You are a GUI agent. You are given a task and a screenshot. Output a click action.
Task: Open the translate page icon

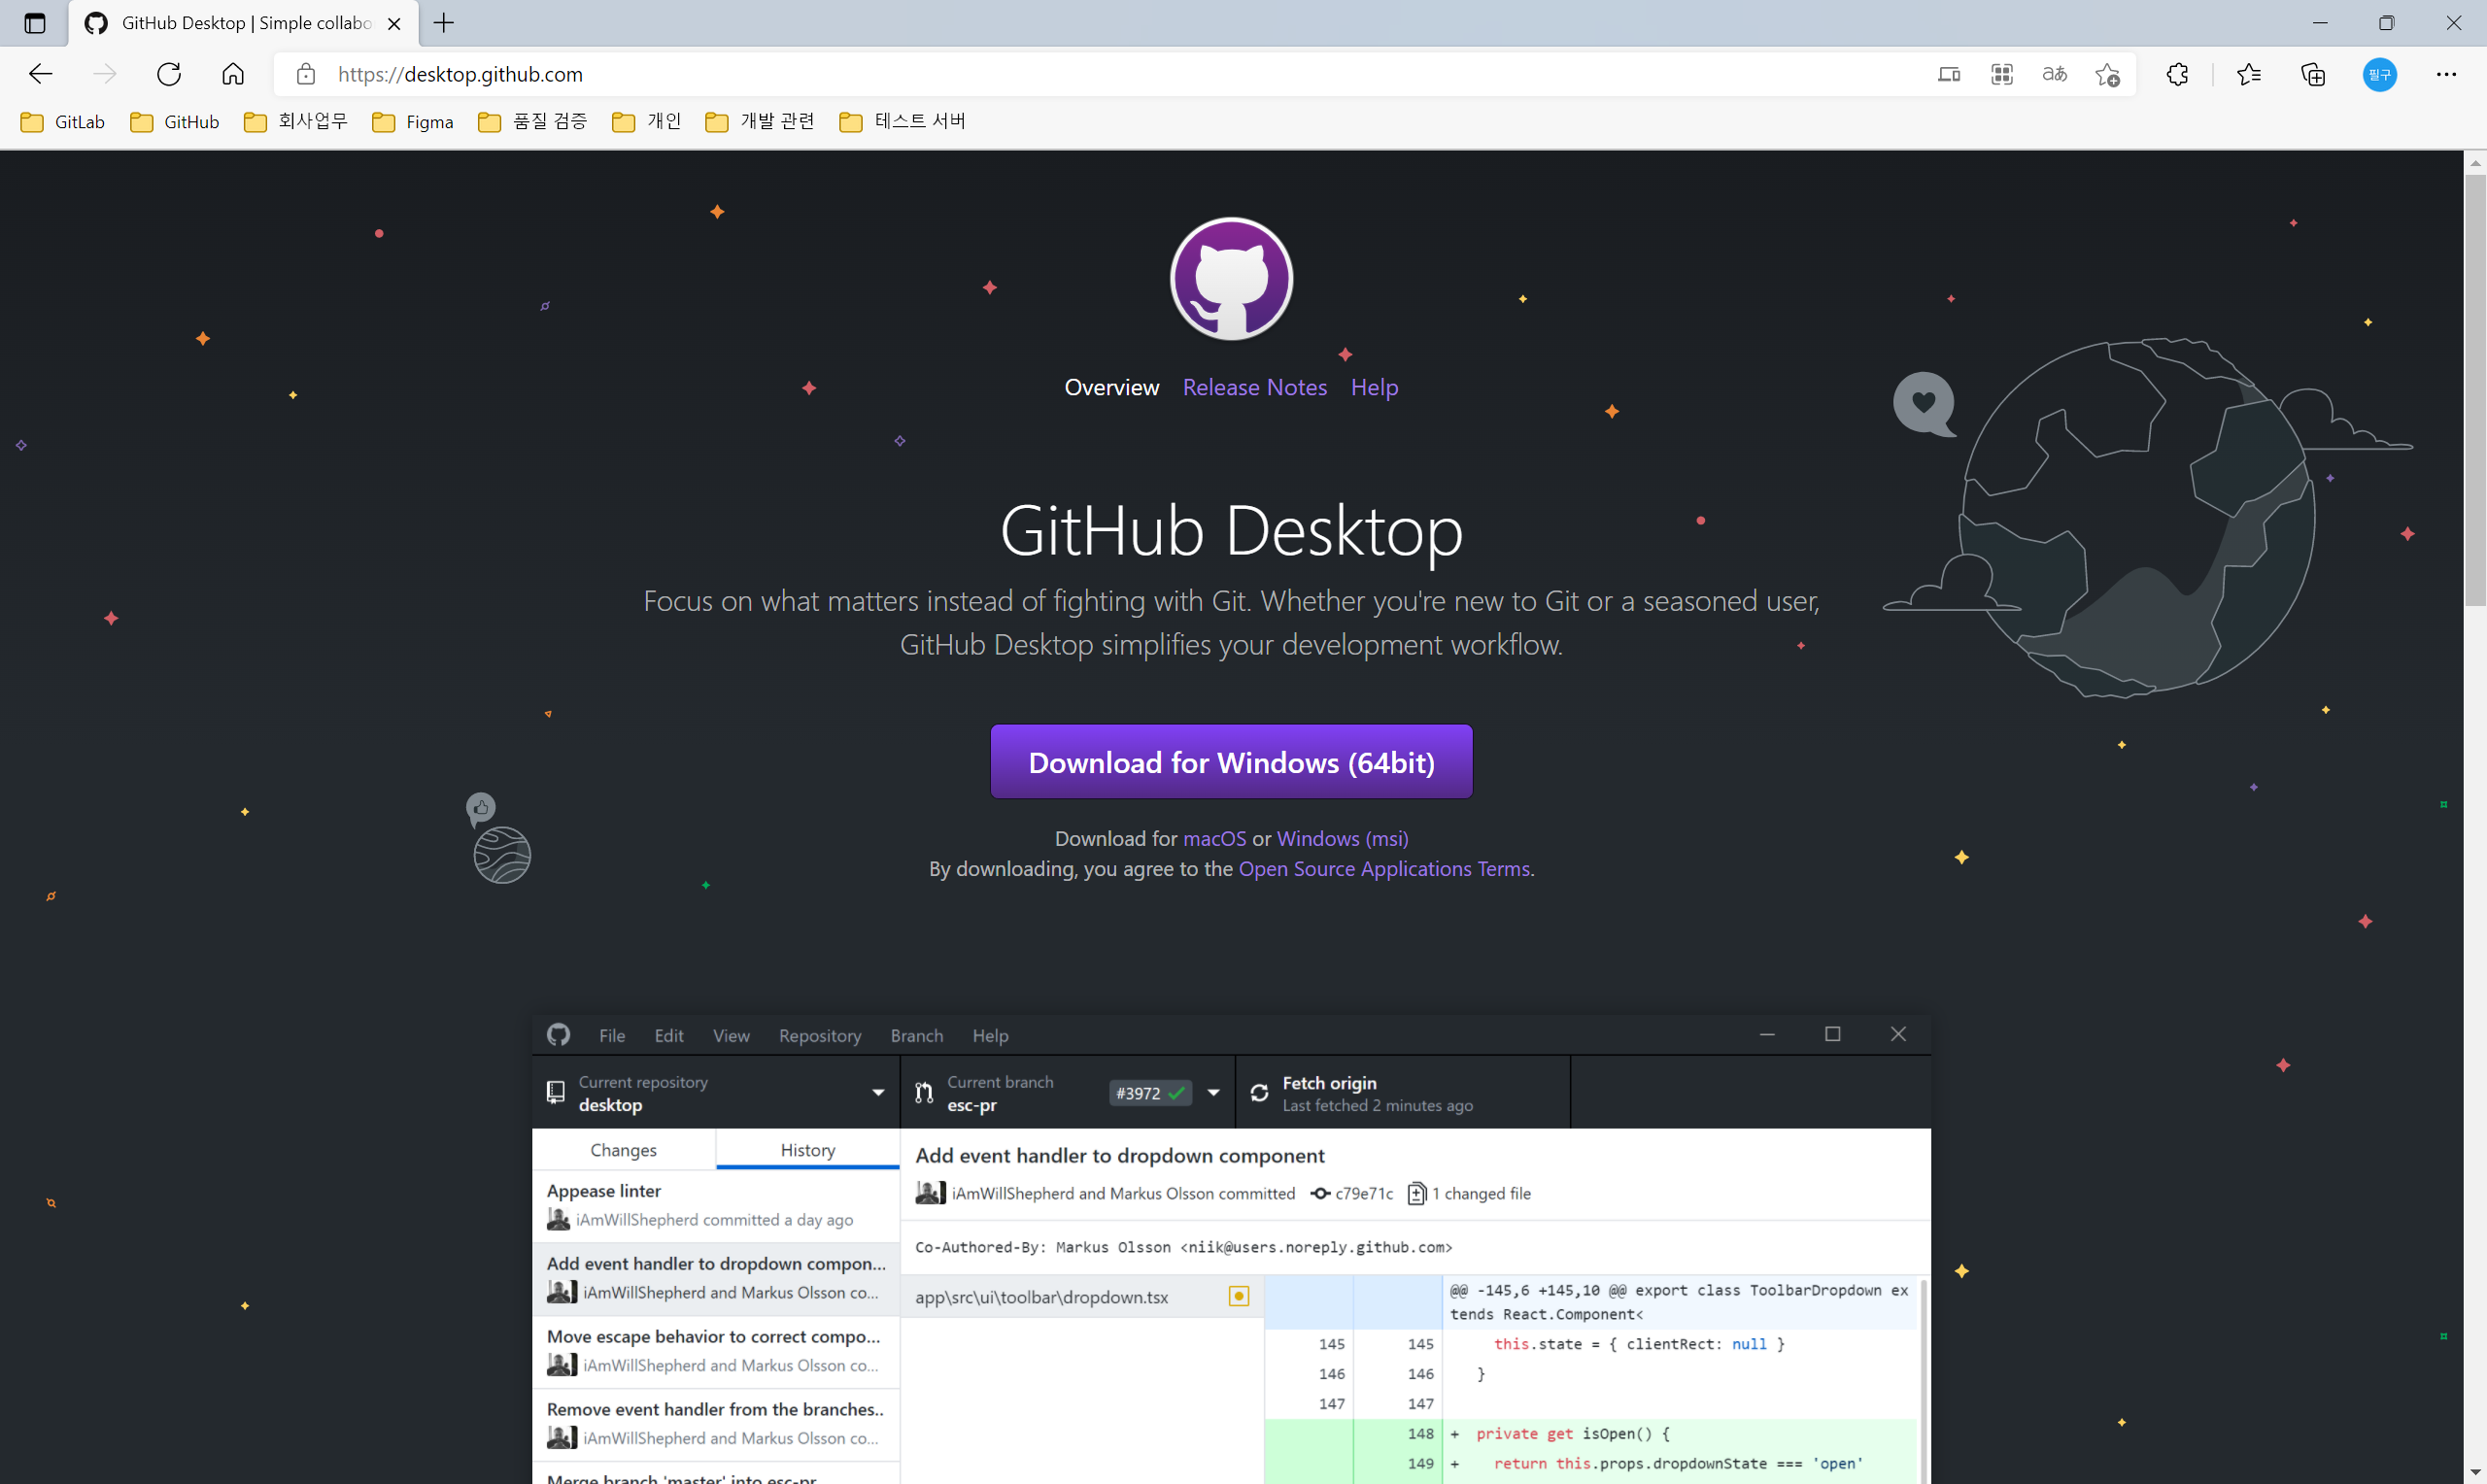(x=2055, y=74)
